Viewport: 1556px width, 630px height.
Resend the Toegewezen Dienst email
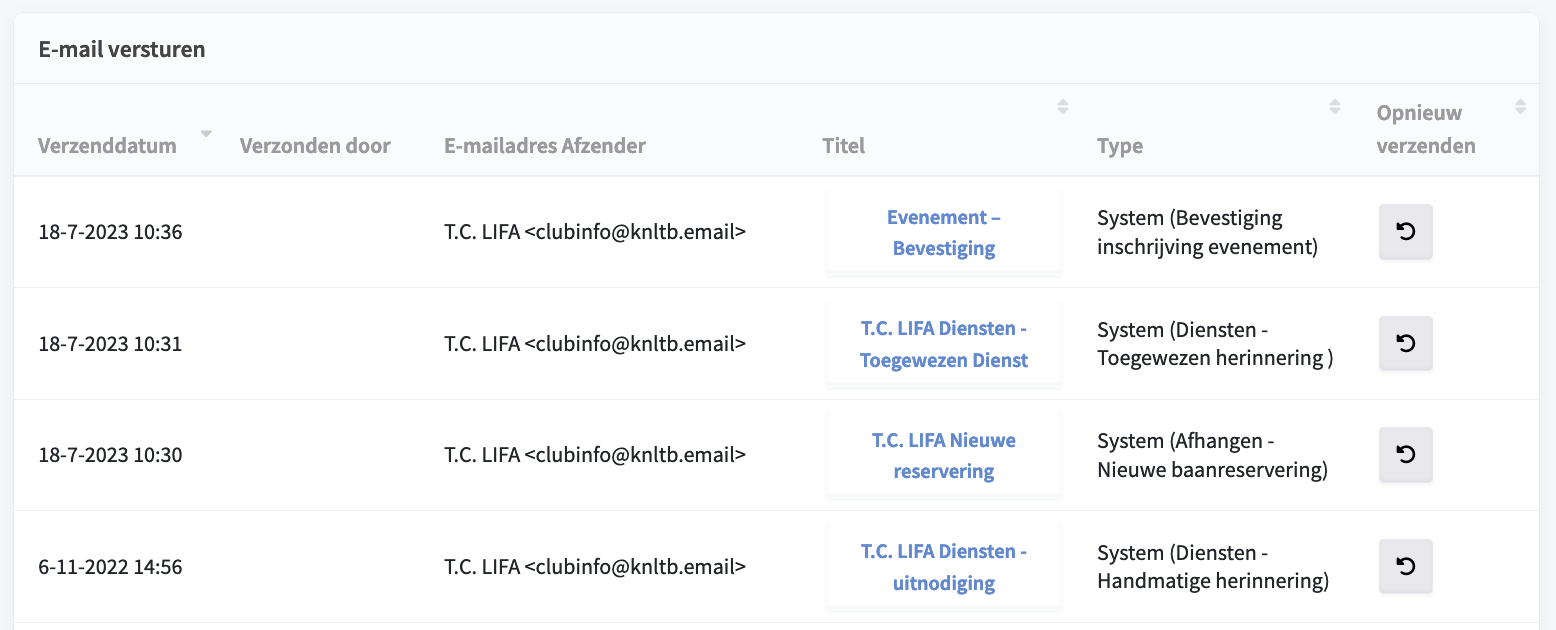1405,343
